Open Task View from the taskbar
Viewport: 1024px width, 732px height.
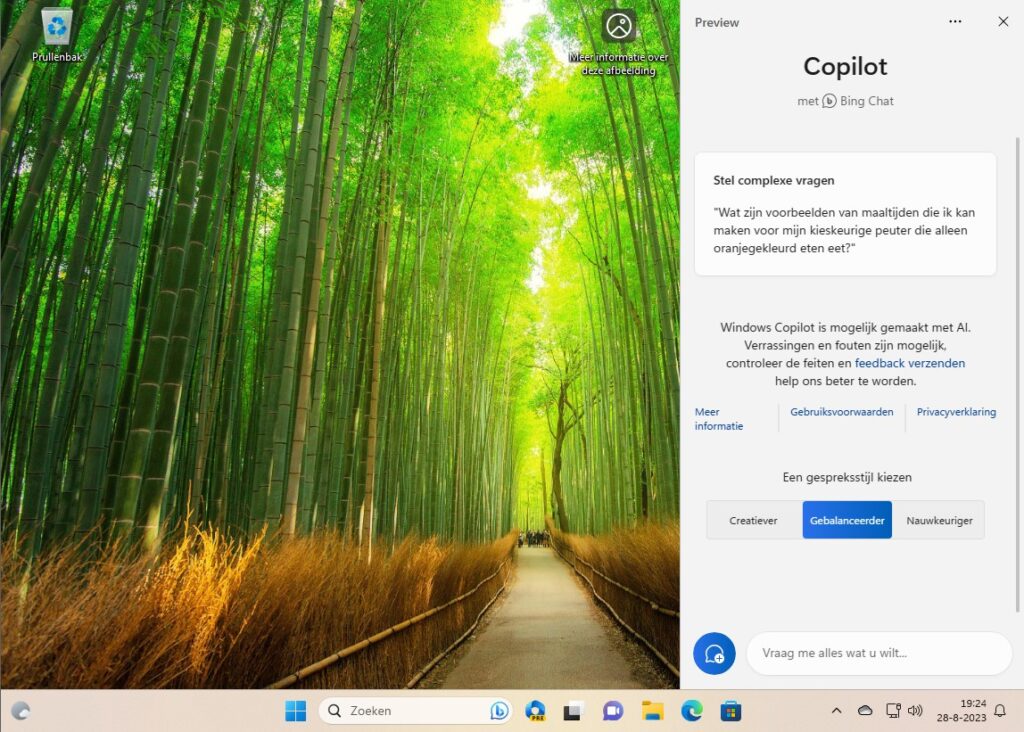tap(573, 710)
